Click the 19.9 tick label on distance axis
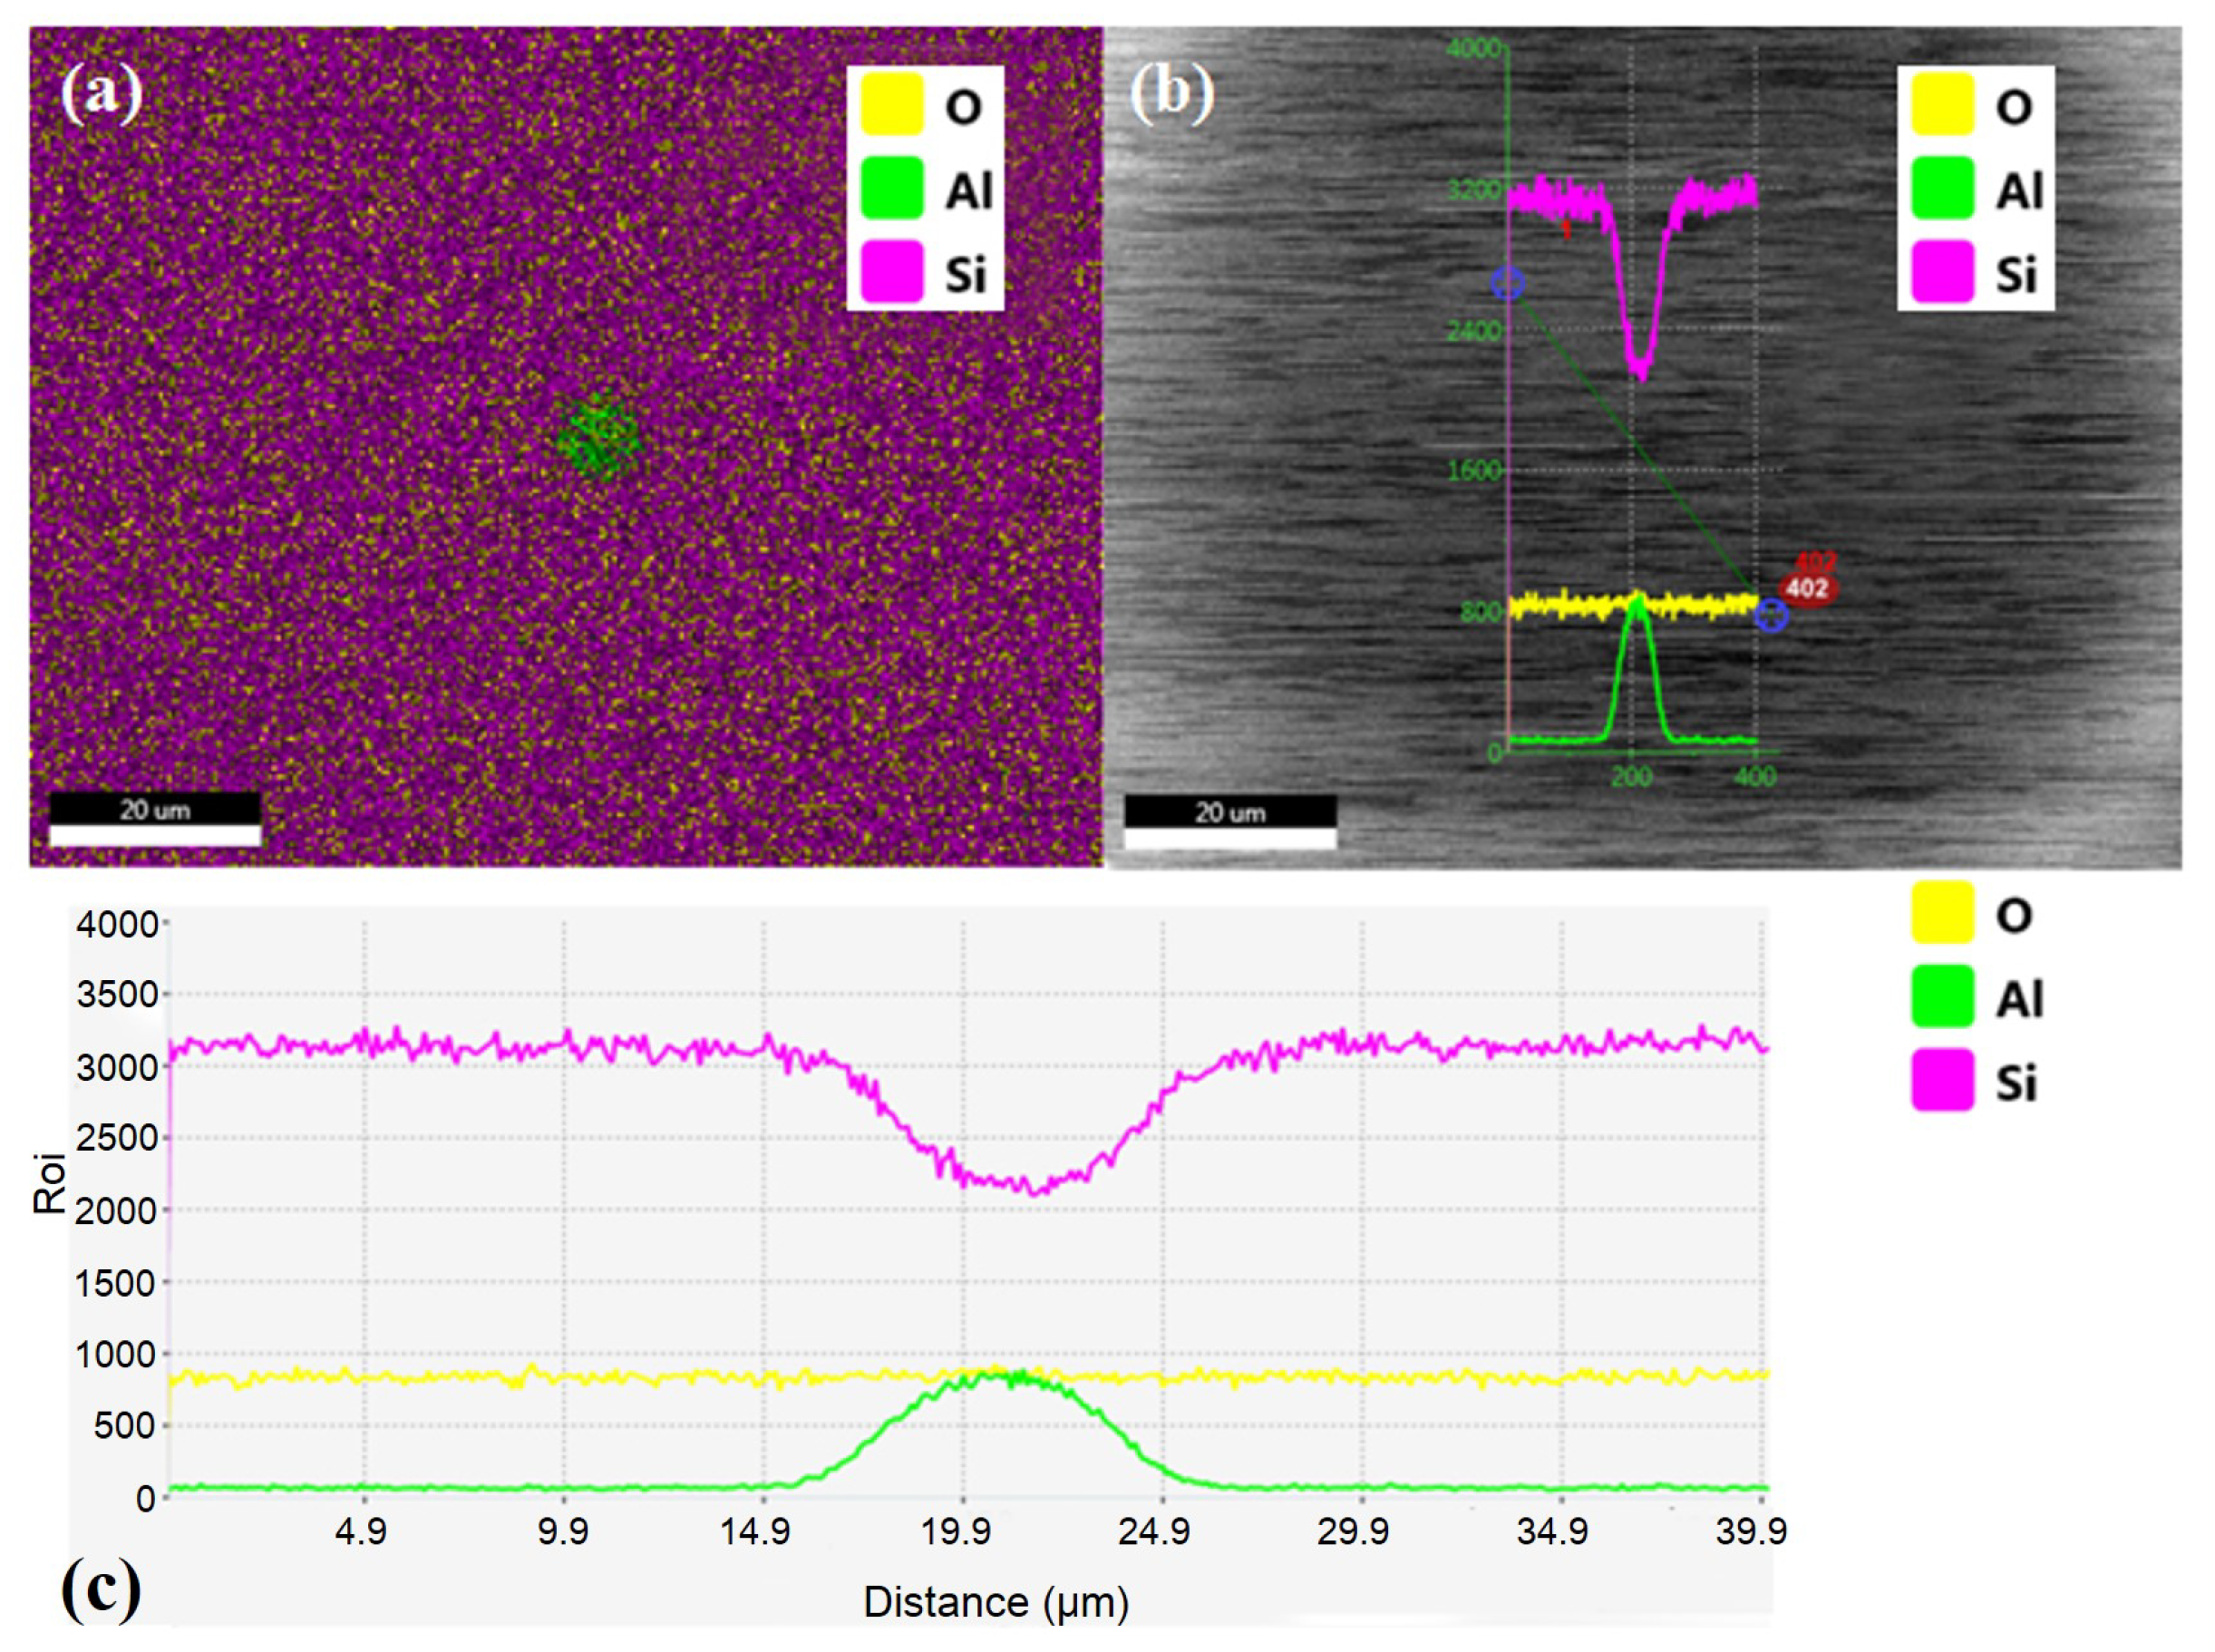The height and width of the screenshot is (1652, 2215). point(956,1531)
